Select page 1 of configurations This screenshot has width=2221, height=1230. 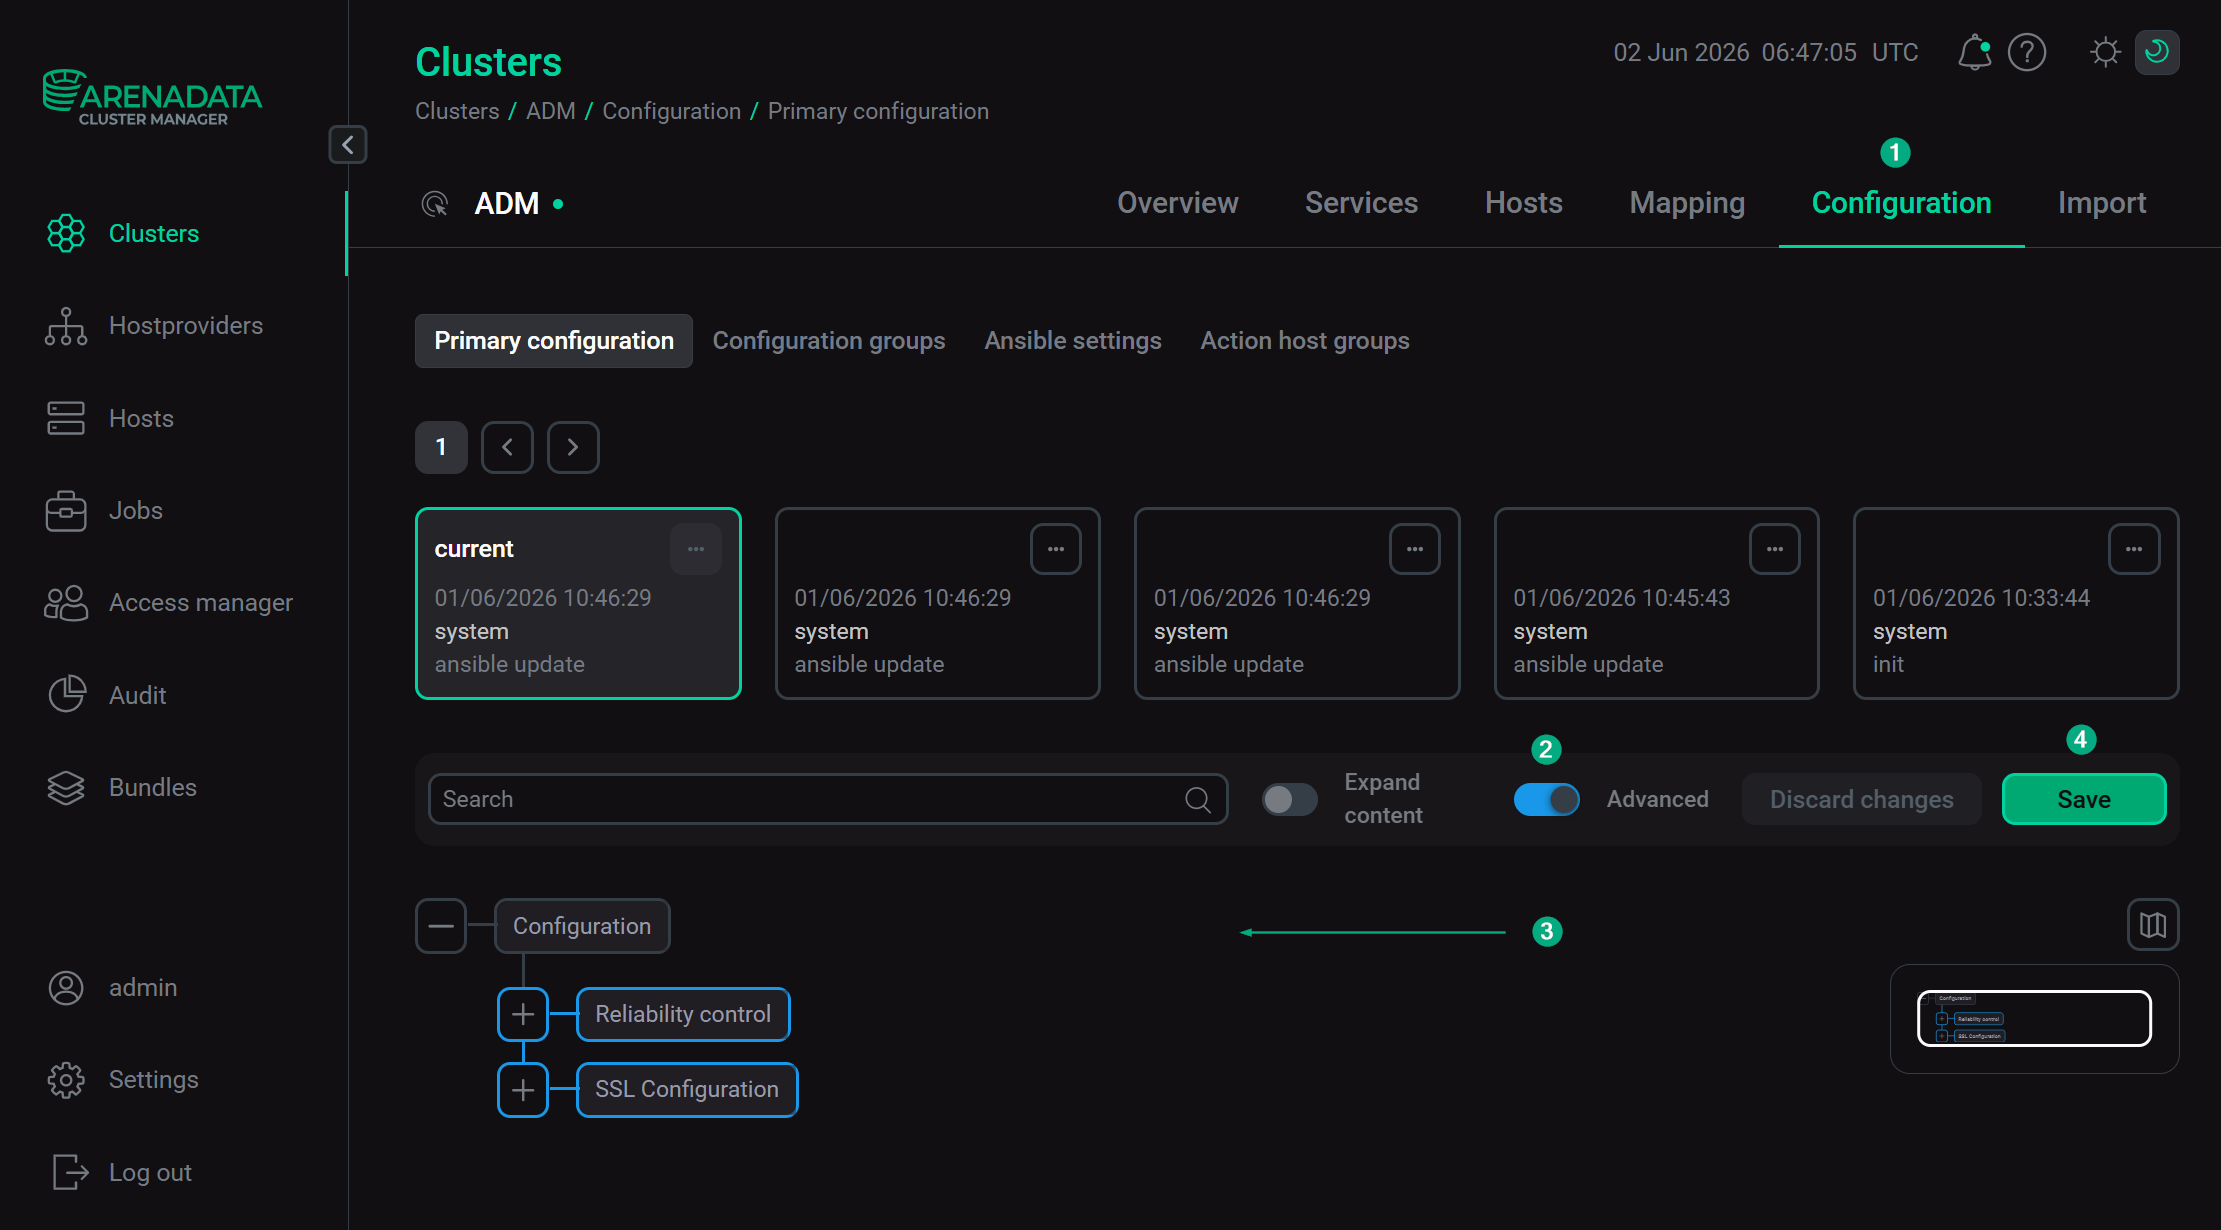tap(441, 447)
